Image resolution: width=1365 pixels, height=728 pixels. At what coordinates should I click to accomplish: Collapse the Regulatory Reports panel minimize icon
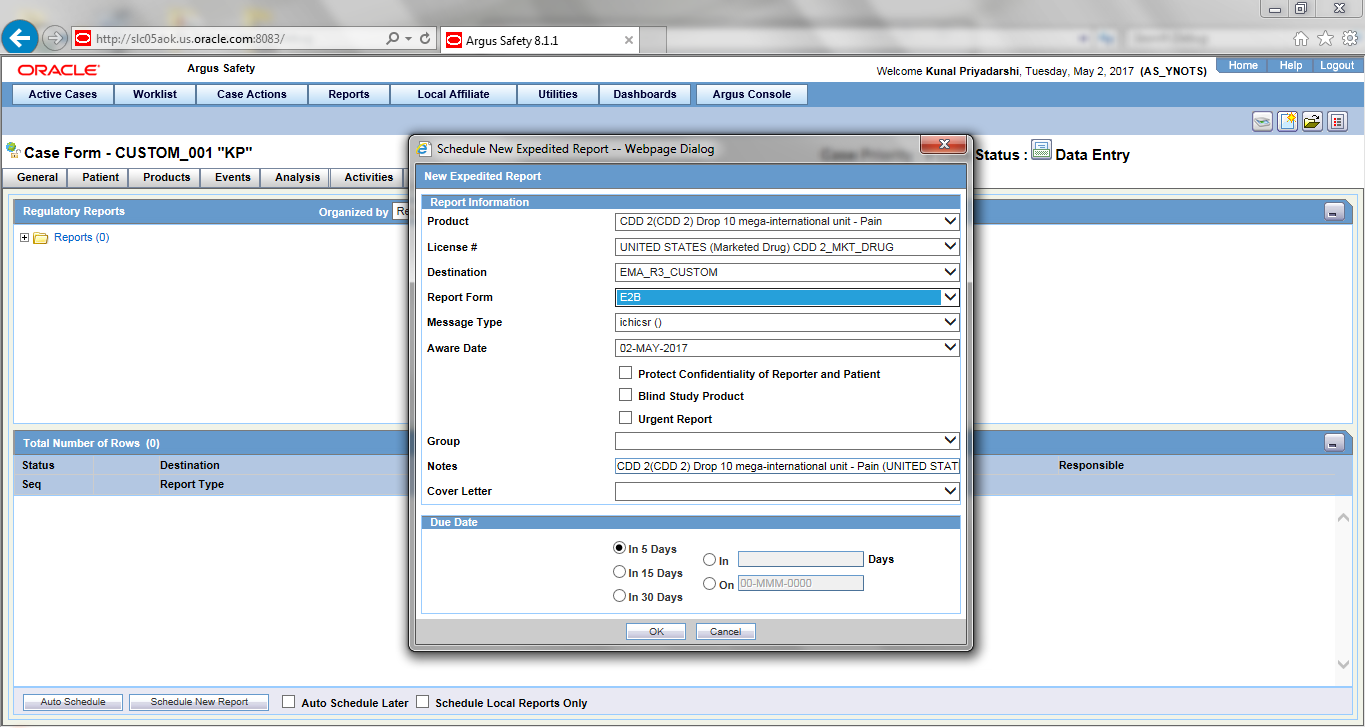1334,212
